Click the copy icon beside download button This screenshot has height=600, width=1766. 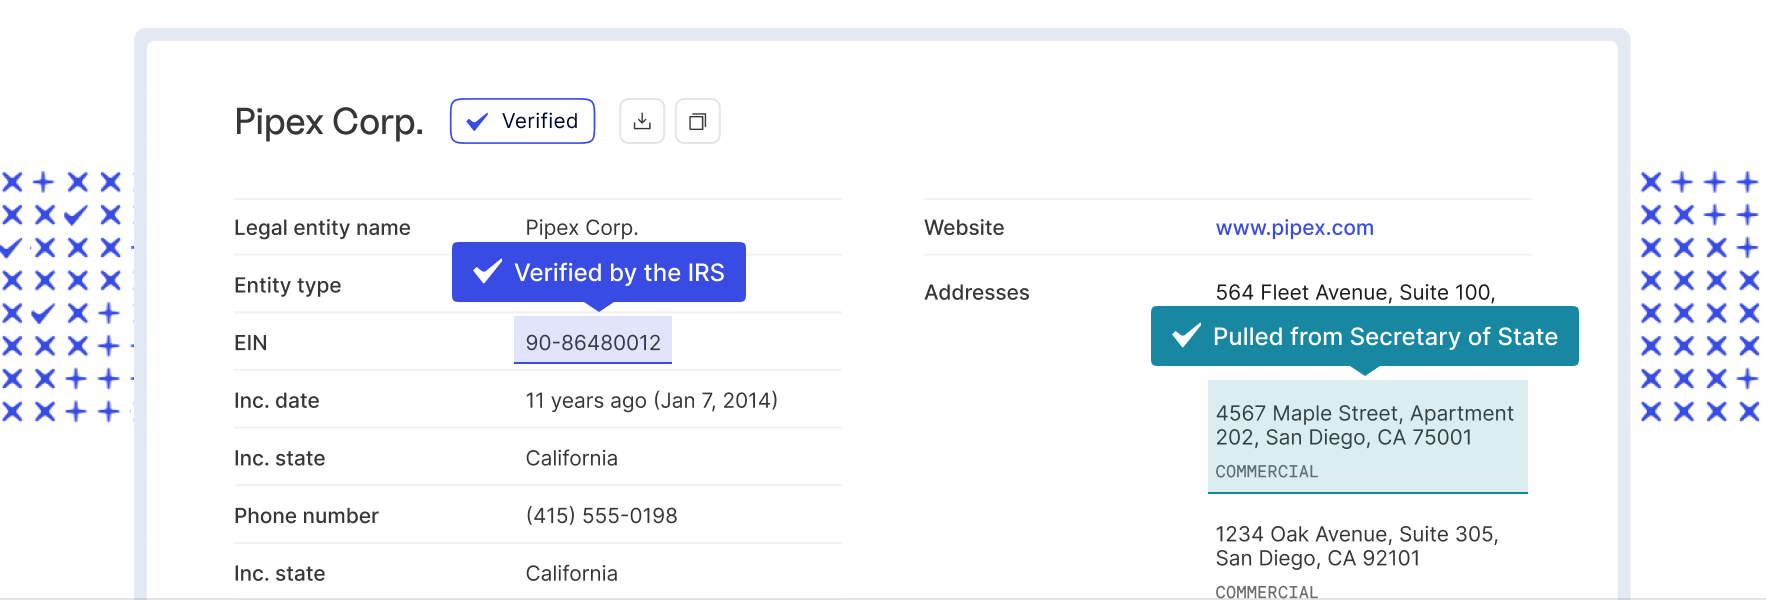point(698,121)
